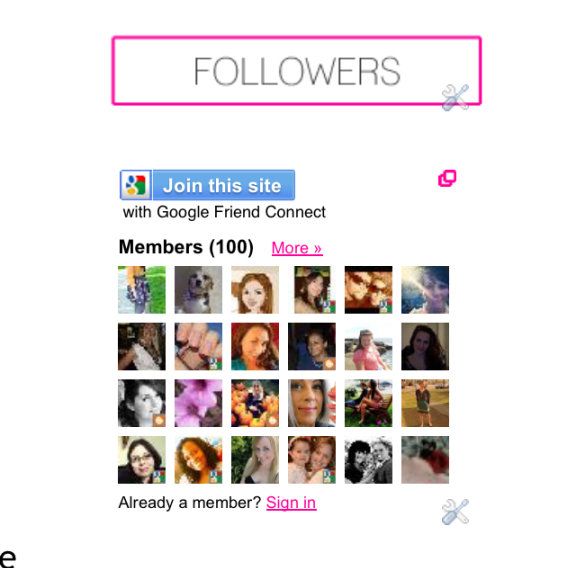Click the pink pop-out windows icon
Viewport: 572px width, 568px height.
447,178
